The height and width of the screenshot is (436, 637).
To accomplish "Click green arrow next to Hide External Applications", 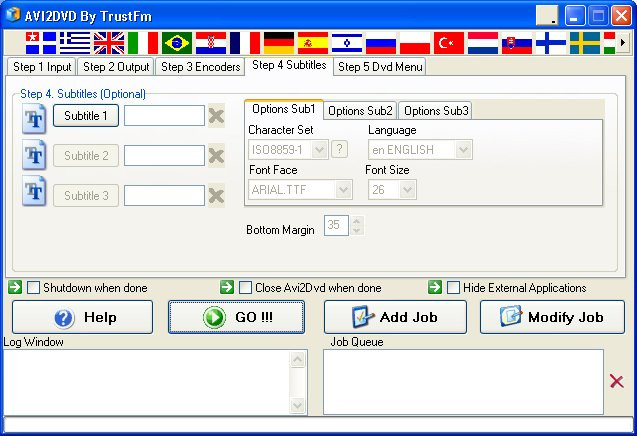I will point(435,287).
